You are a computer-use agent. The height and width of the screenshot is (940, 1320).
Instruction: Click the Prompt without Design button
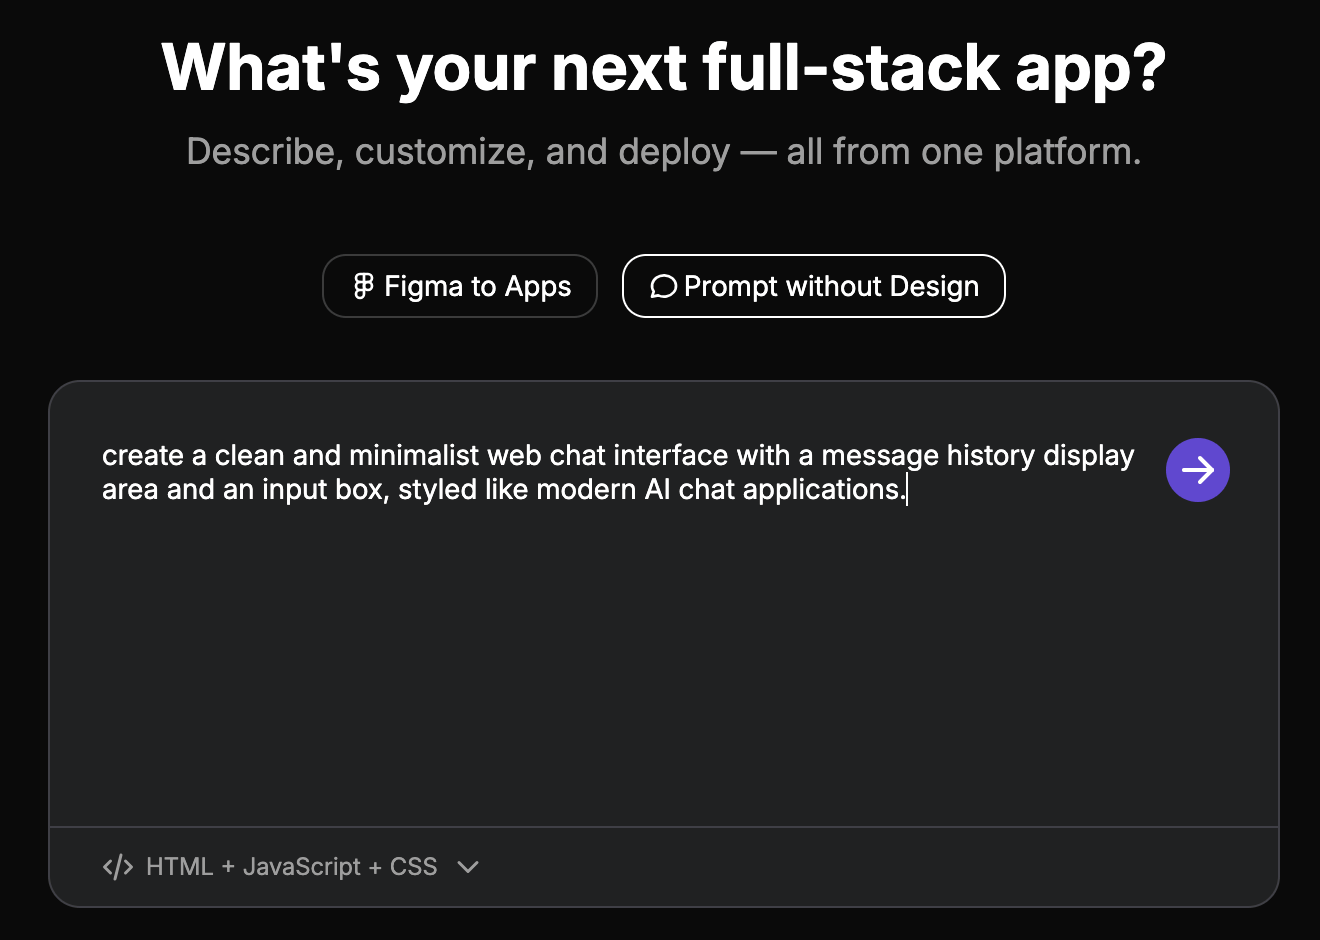click(813, 286)
